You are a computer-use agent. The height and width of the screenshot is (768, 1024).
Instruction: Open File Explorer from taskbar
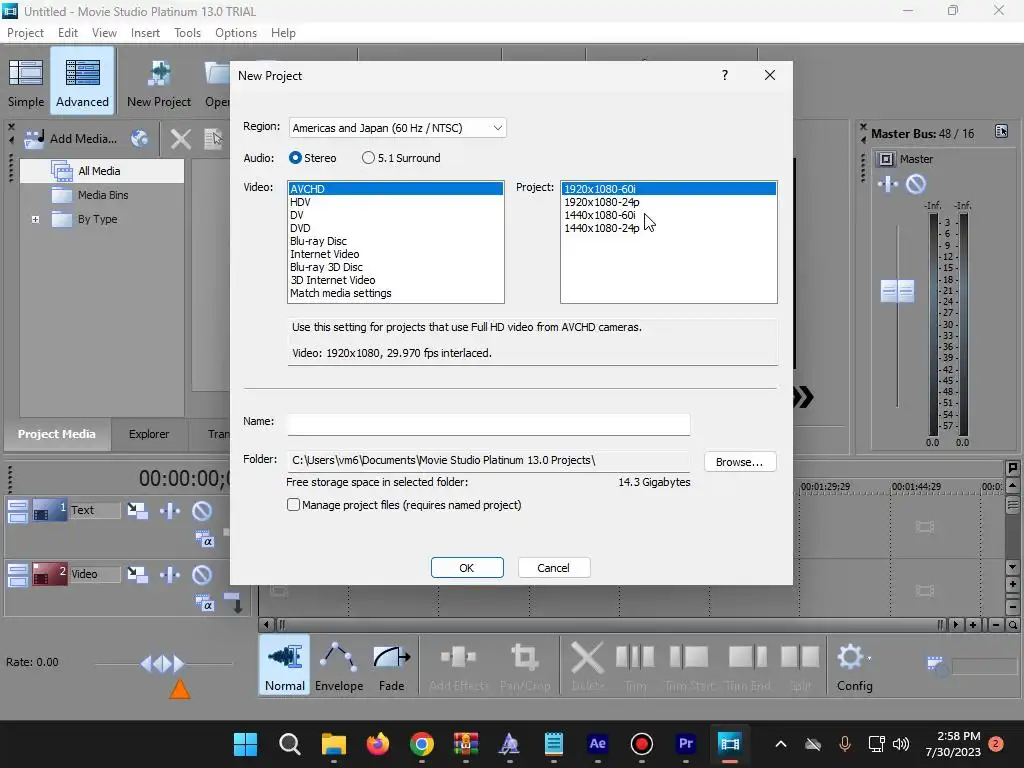click(334, 744)
